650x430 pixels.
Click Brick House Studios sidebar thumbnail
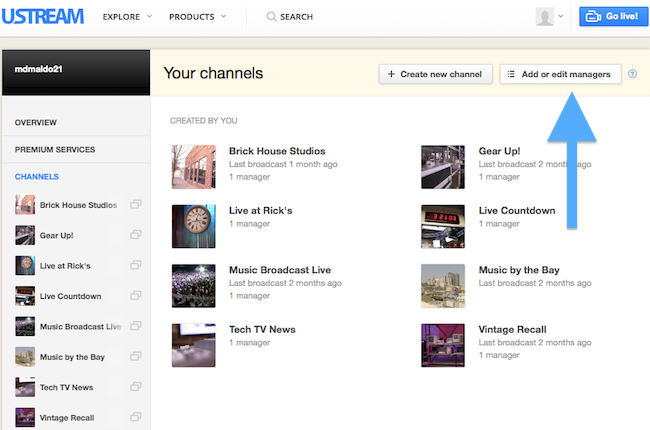pyautogui.click(x=25, y=204)
